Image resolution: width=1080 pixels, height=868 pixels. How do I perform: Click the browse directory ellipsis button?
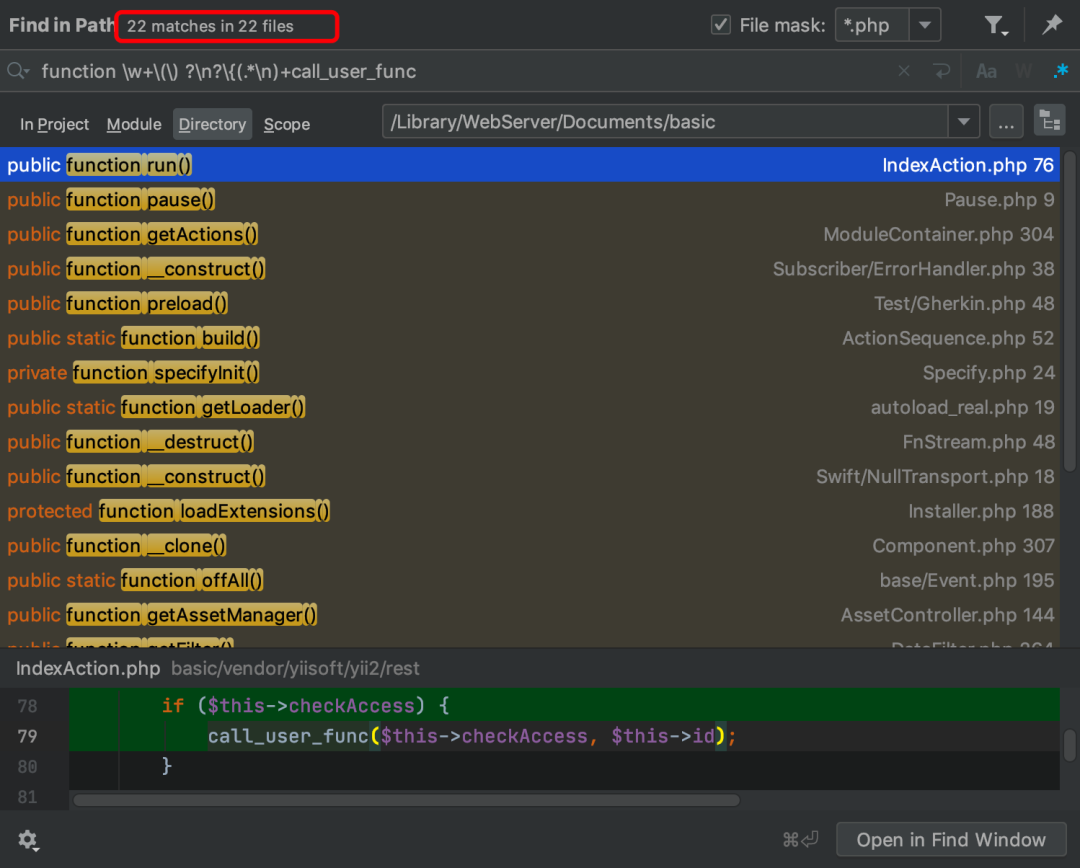tap(1006, 122)
